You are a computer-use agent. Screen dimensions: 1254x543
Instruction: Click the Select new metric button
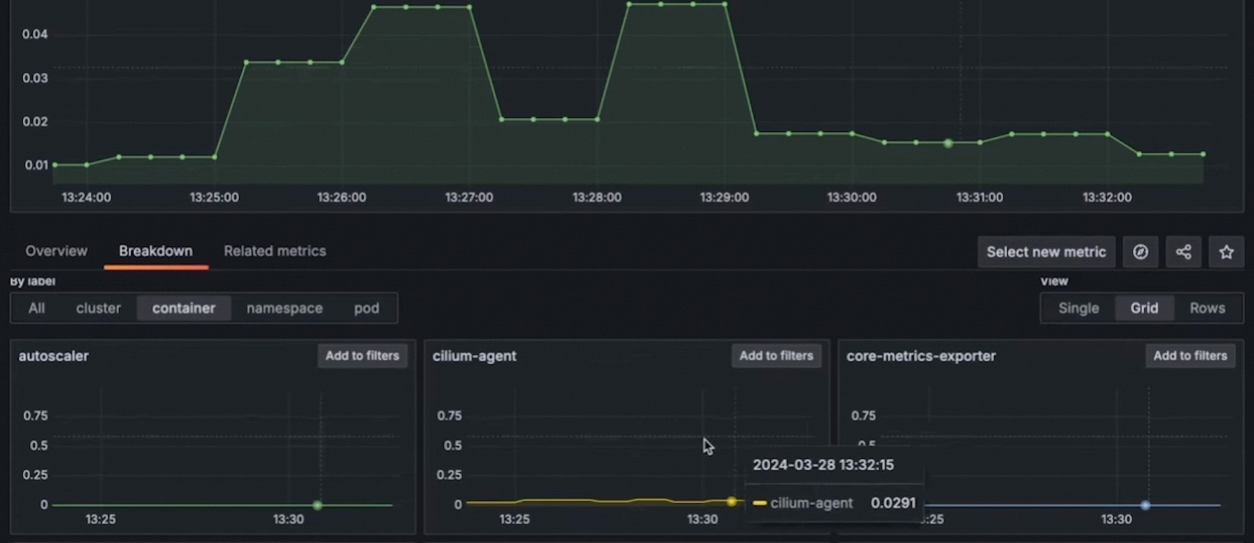click(1046, 252)
